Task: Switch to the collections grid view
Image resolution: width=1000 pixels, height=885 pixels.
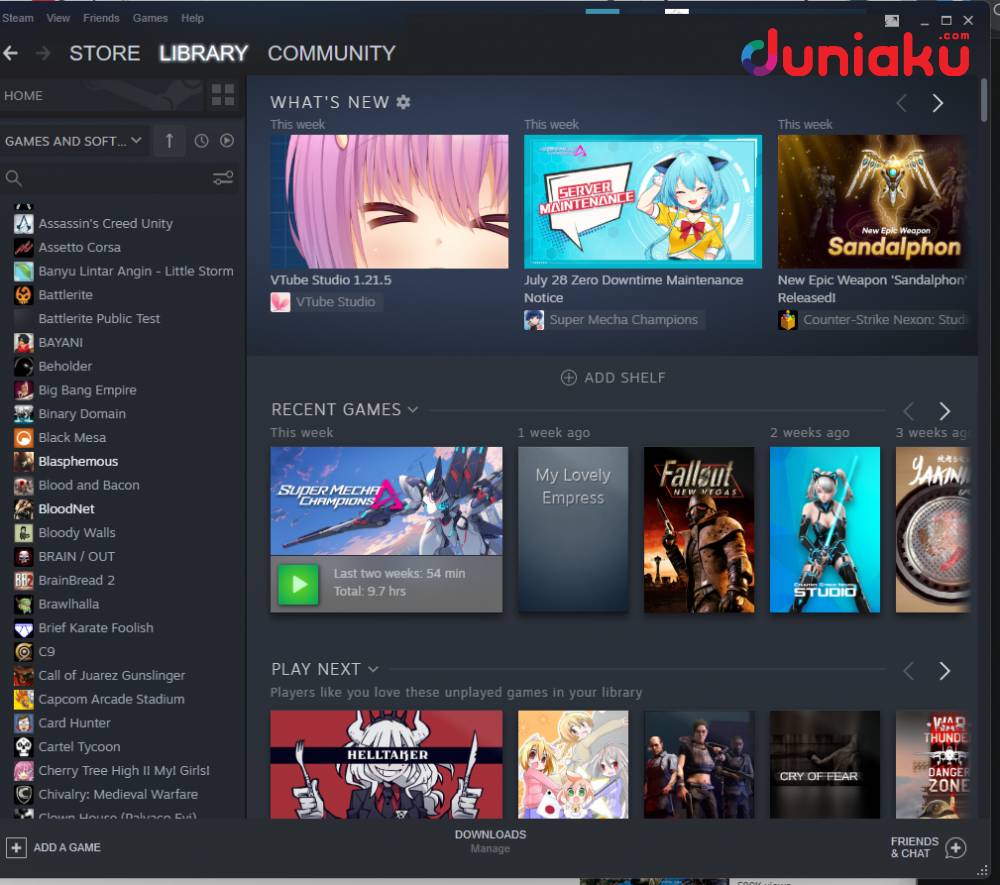Action: pos(223,95)
